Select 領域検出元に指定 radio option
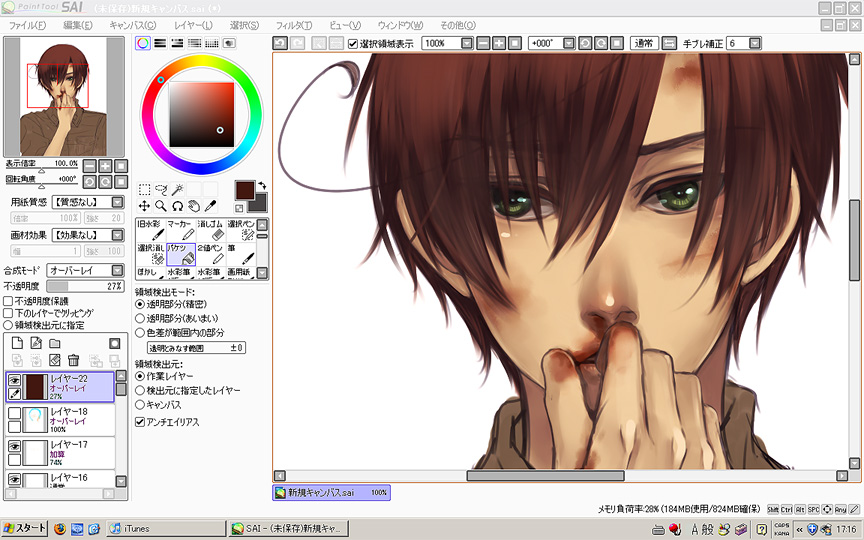The height and width of the screenshot is (540, 864). (8, 325)
